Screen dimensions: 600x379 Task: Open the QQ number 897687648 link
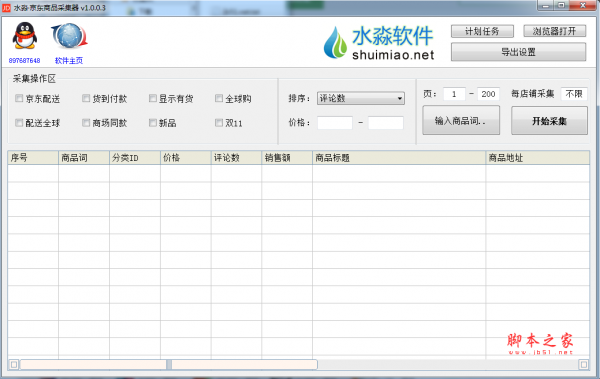pos(24,60)
